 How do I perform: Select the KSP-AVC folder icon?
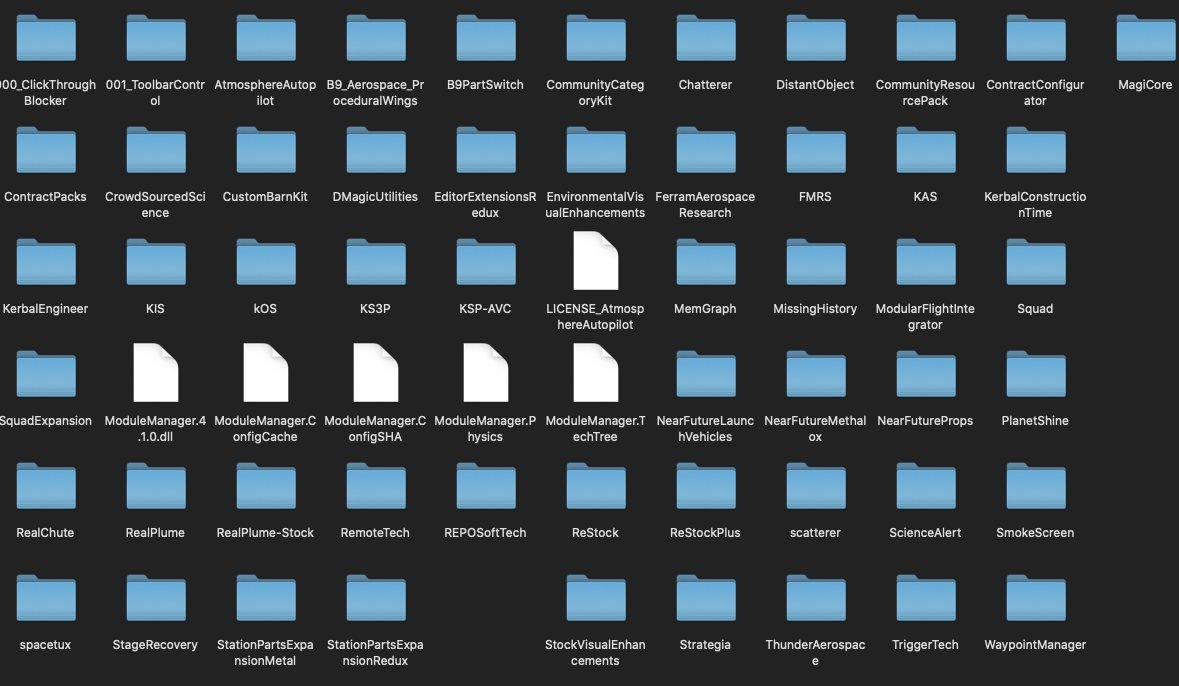486,262
